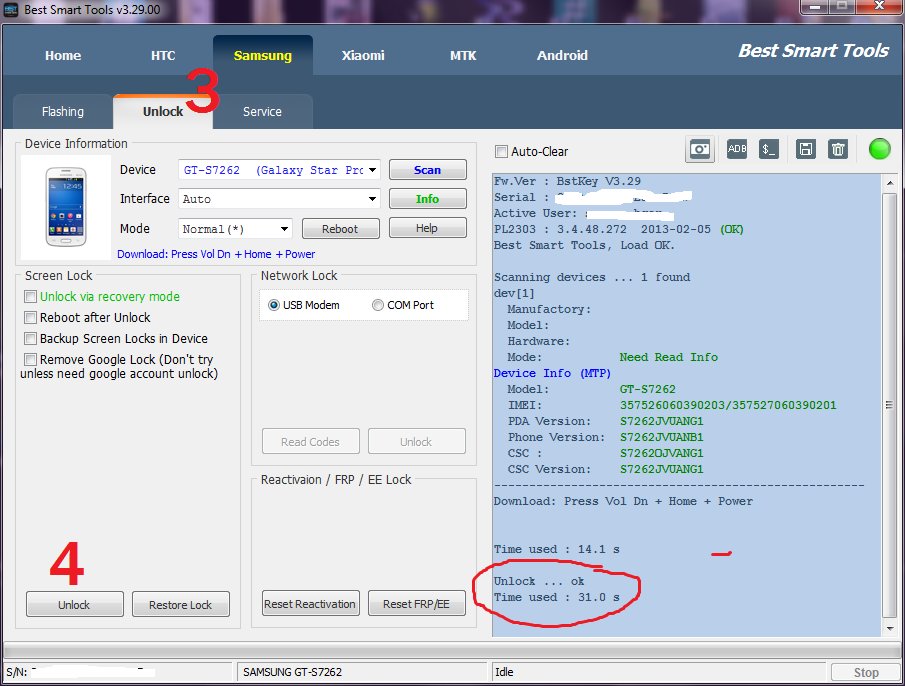Click the Reboot button
This screenshot has width=905, height=686.
tap(341, 228)
